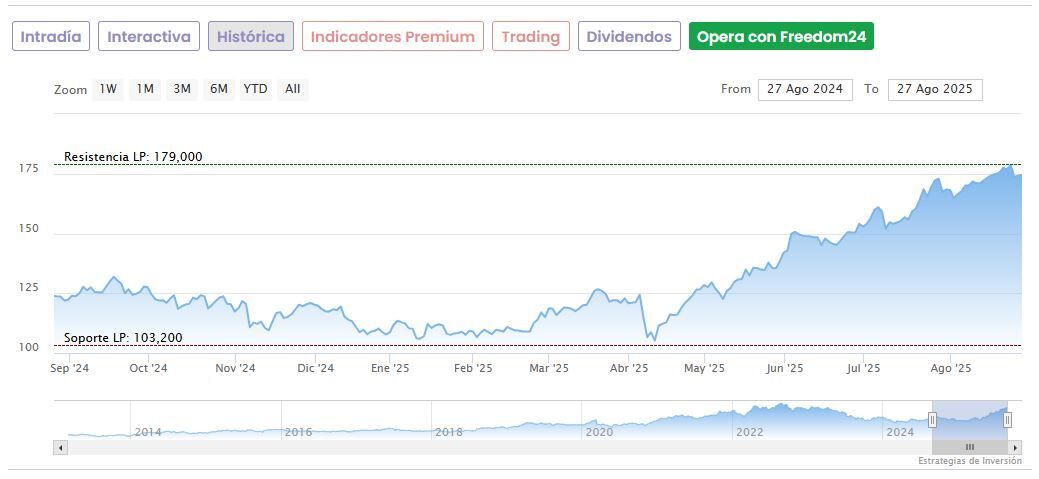Select the YTD zoom option
Image resolution: width=1039 pixels, height=479 pixels.
tap(255, 89)
